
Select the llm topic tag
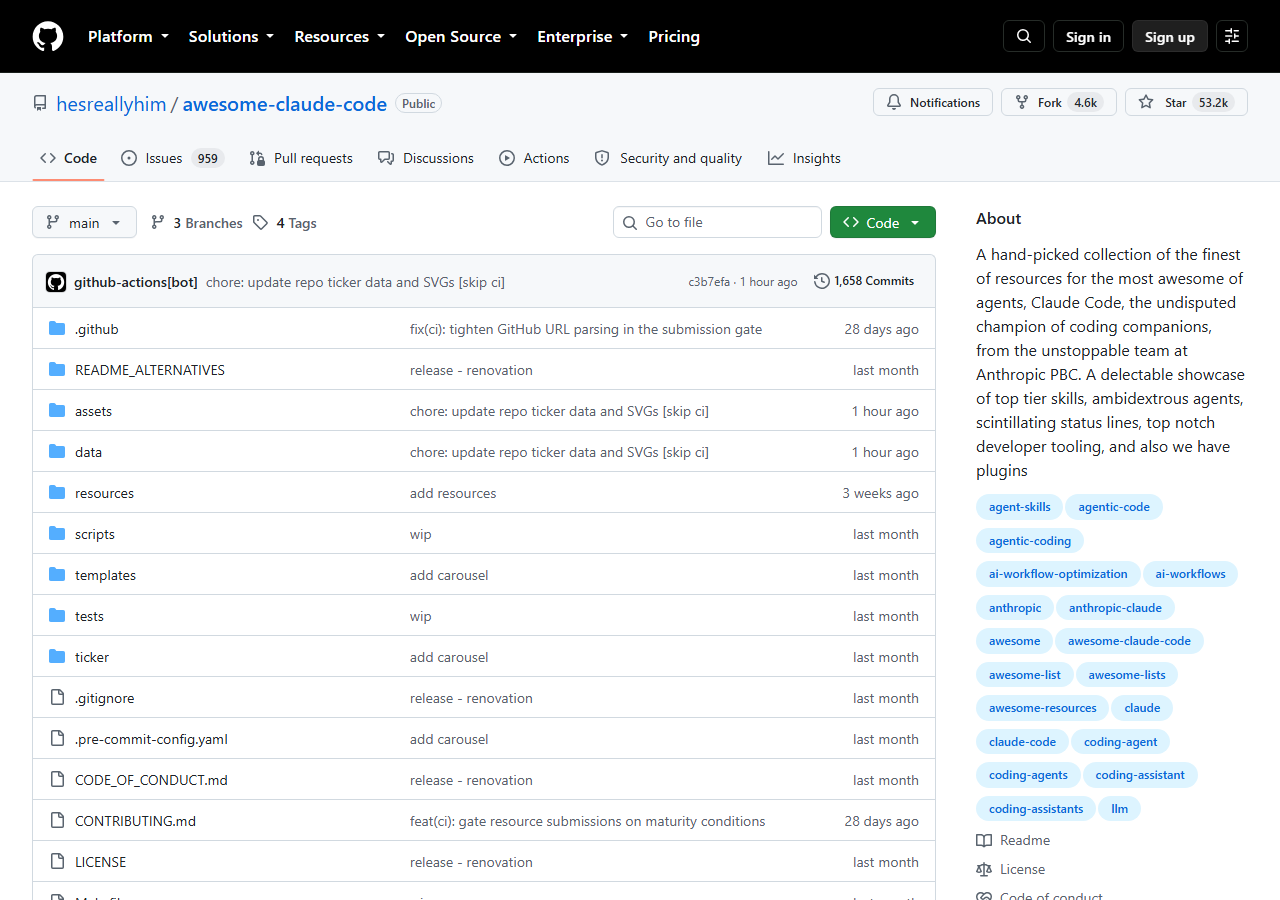click(x=1120, y=809)
